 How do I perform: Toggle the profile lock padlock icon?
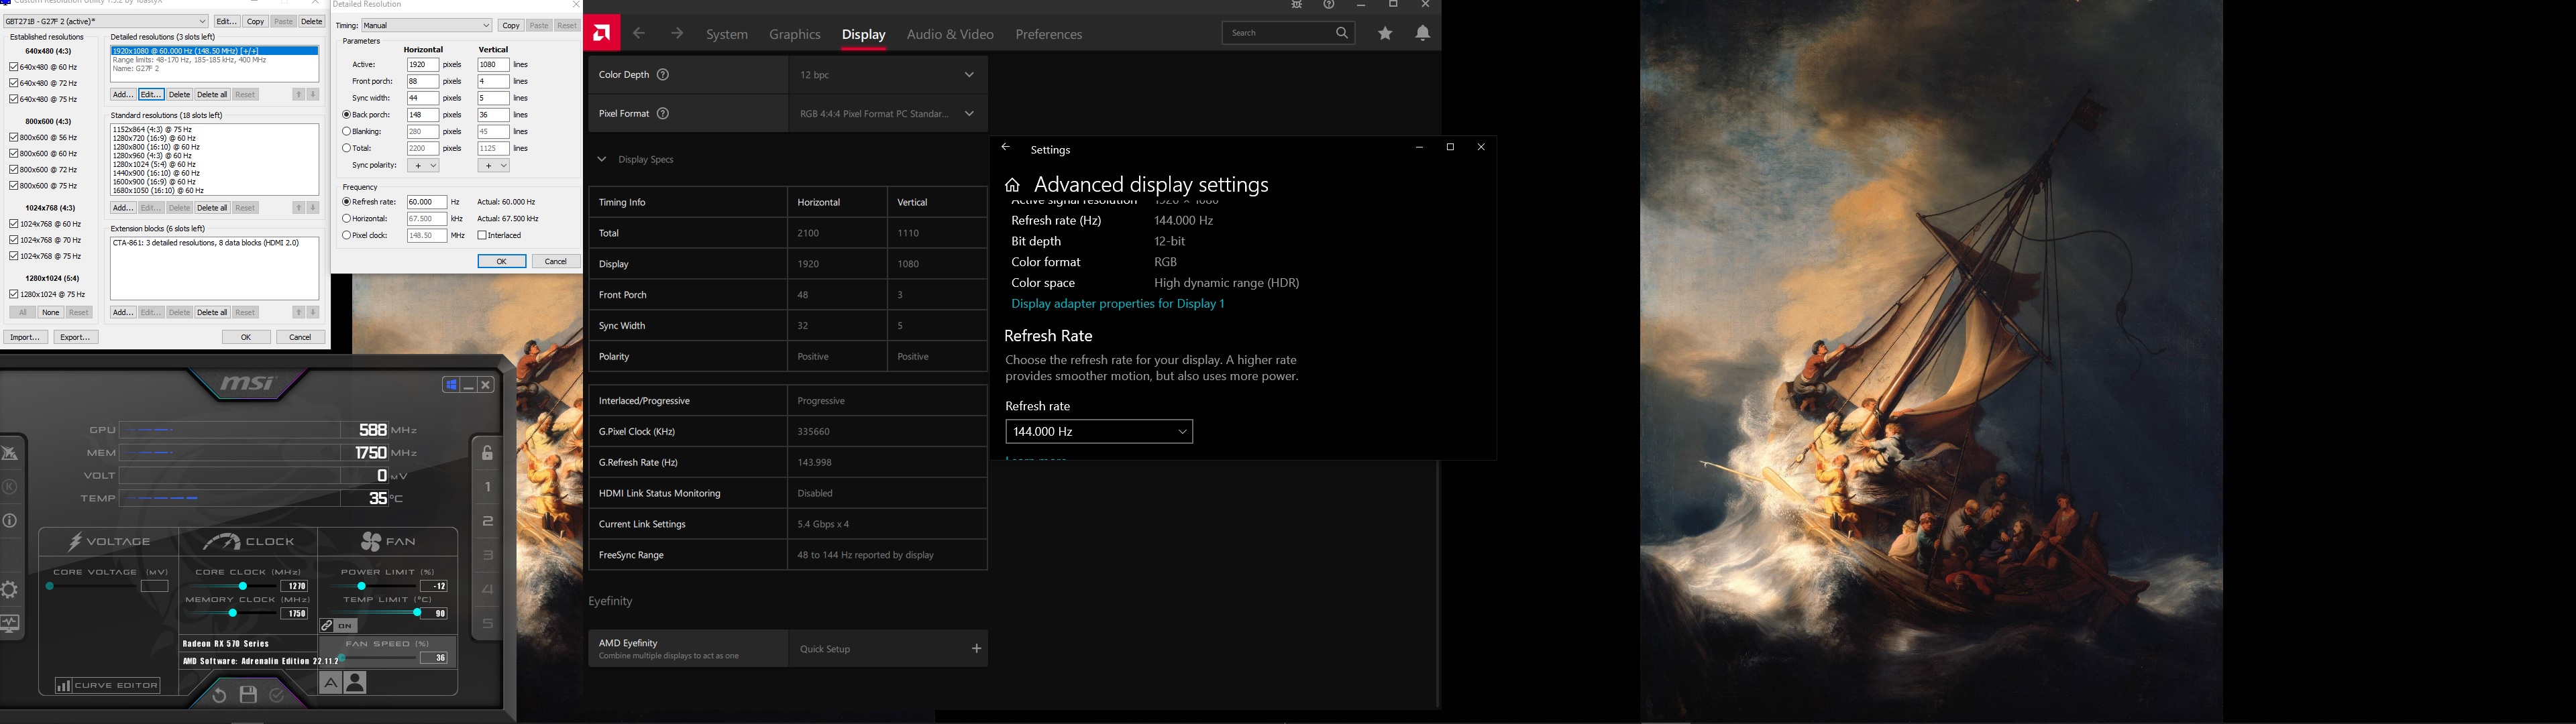pos(487,453)
